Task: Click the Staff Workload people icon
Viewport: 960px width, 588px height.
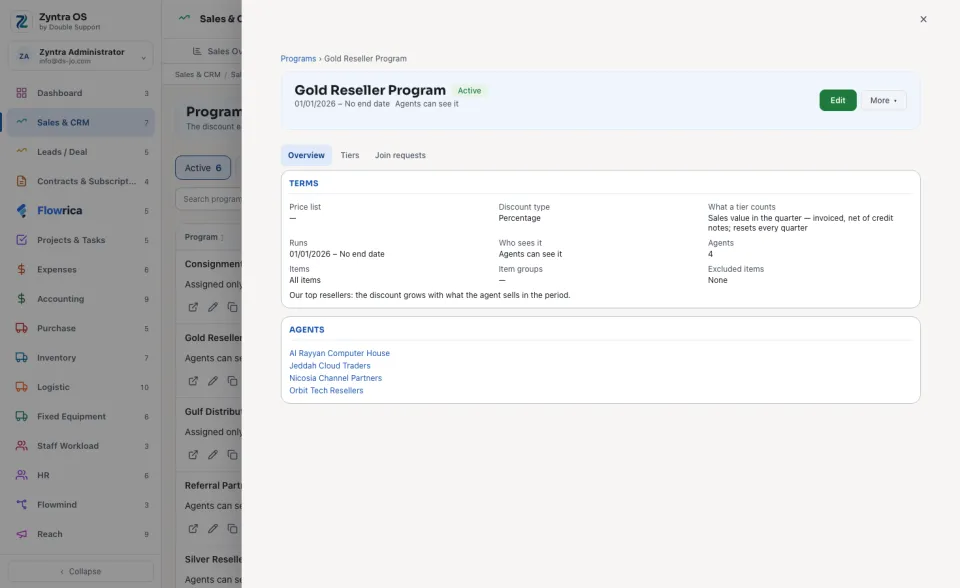Action: 21,446
